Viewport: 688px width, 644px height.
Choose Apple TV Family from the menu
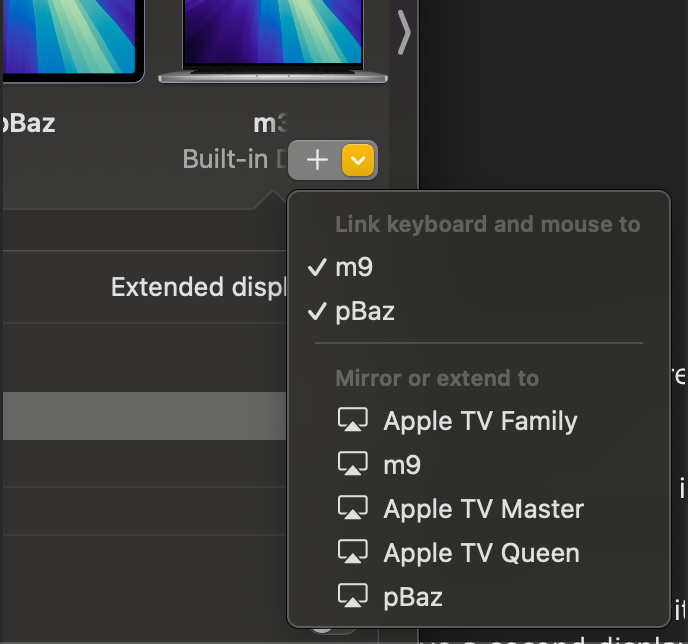(480, 421)
